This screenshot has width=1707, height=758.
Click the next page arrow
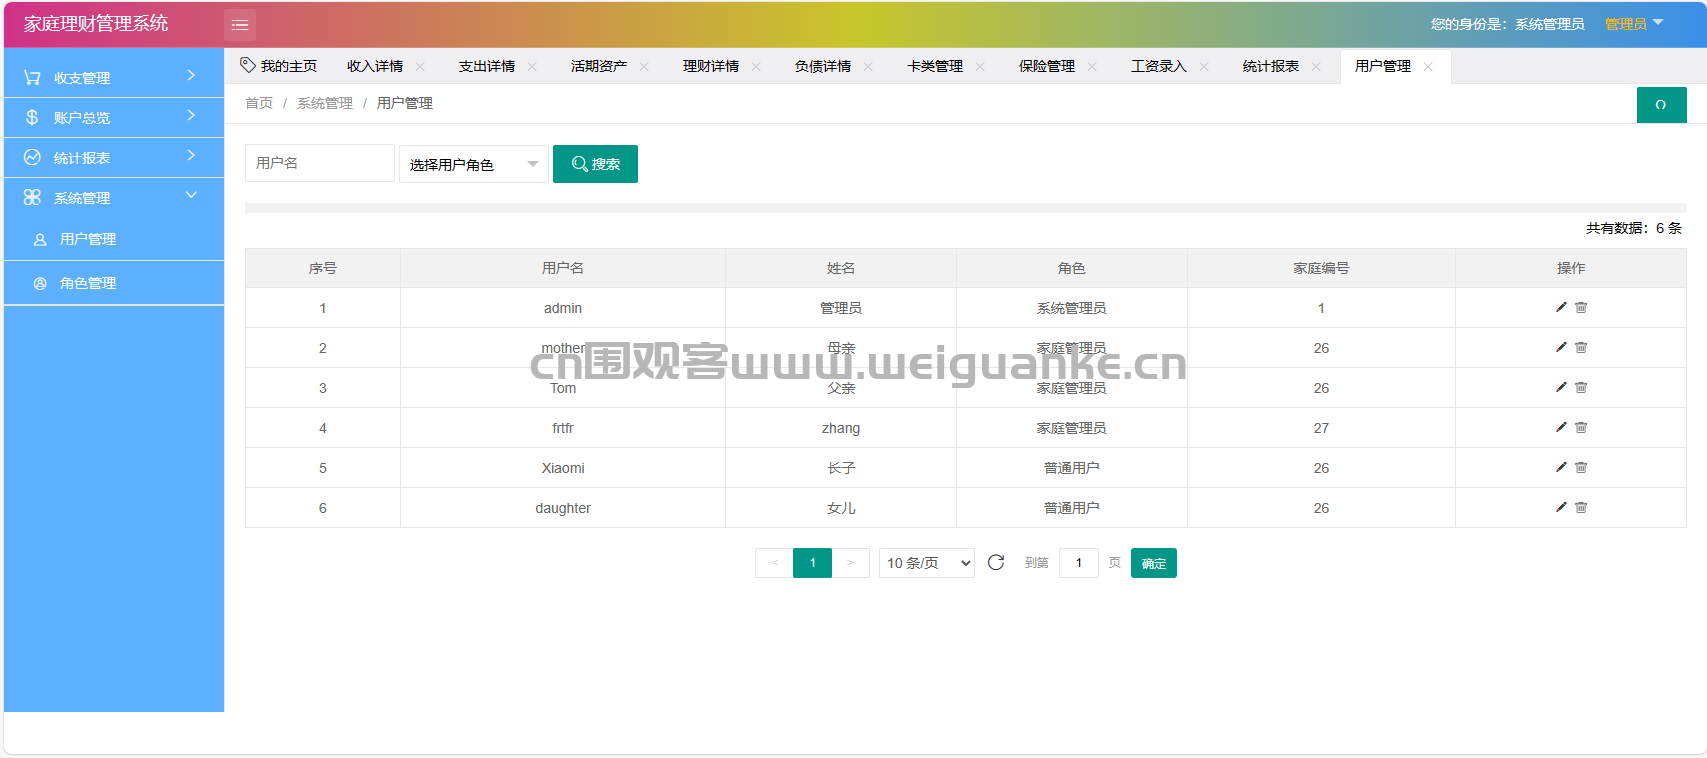point(850,563)
